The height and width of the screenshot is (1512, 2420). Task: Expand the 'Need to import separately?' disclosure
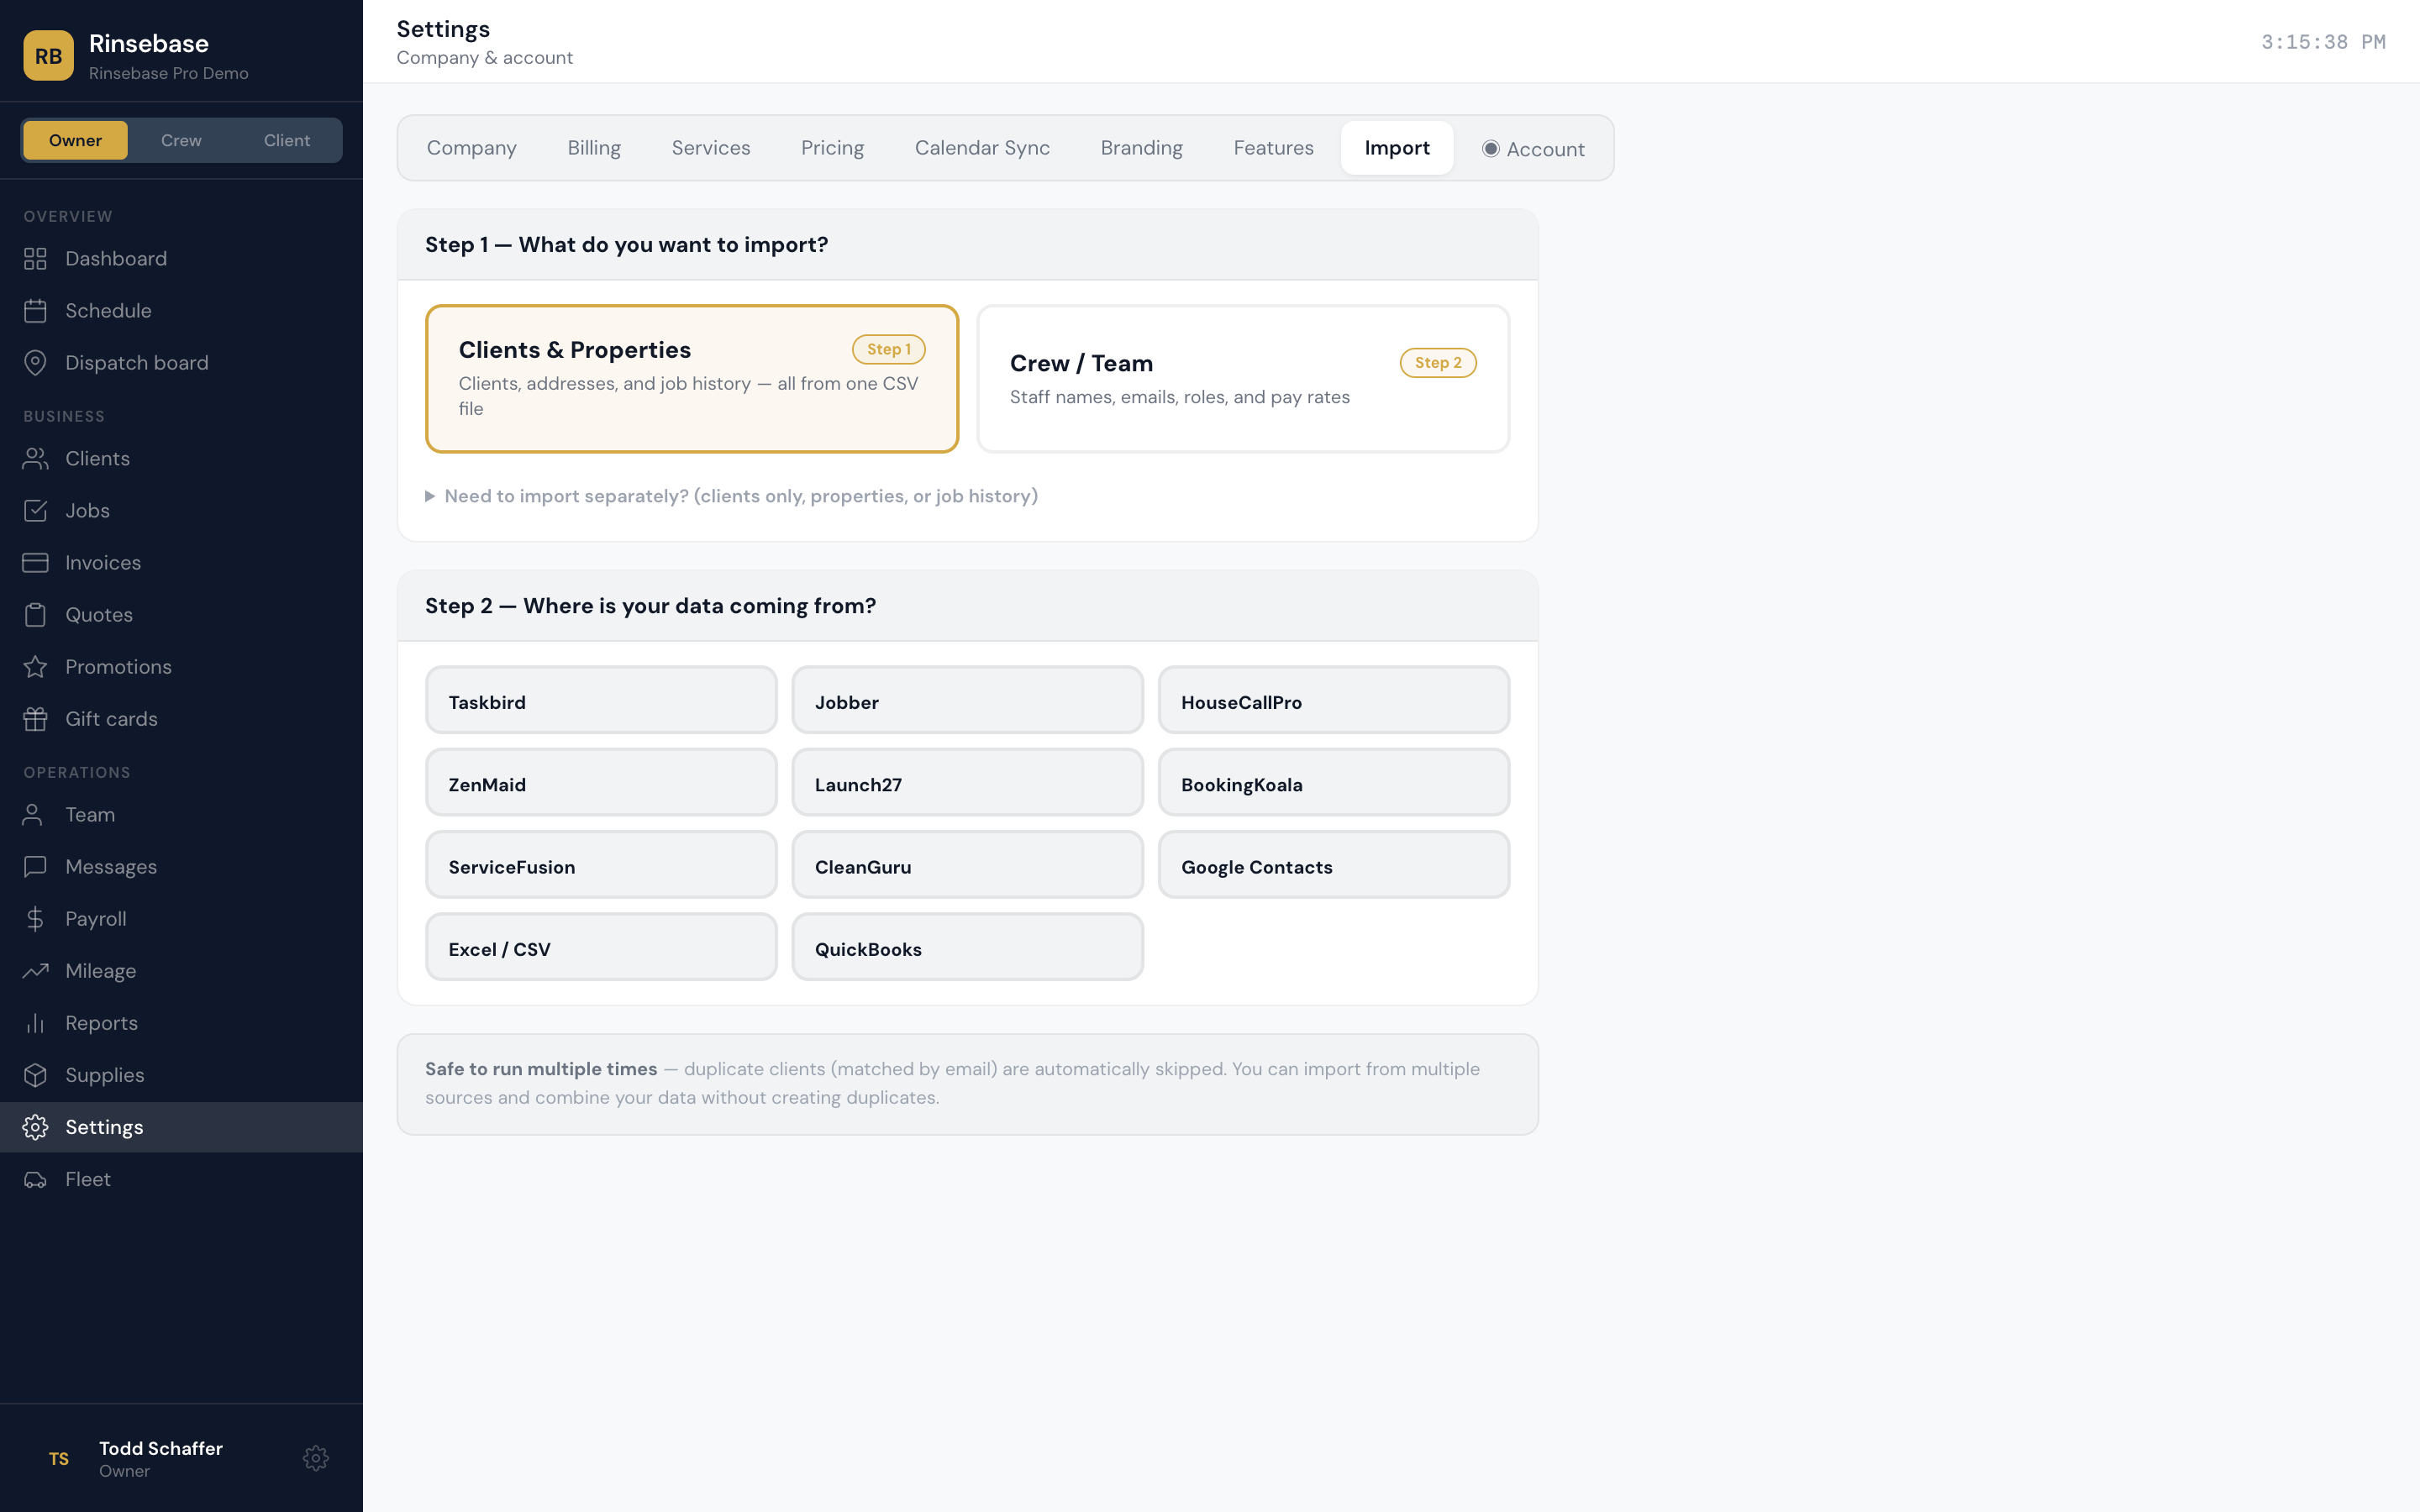[x=731, y=496]
